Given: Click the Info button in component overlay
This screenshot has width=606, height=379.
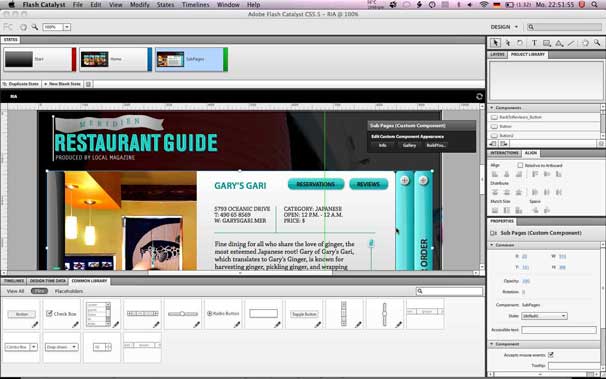Looking at the screenshot, I should (383, 145).
